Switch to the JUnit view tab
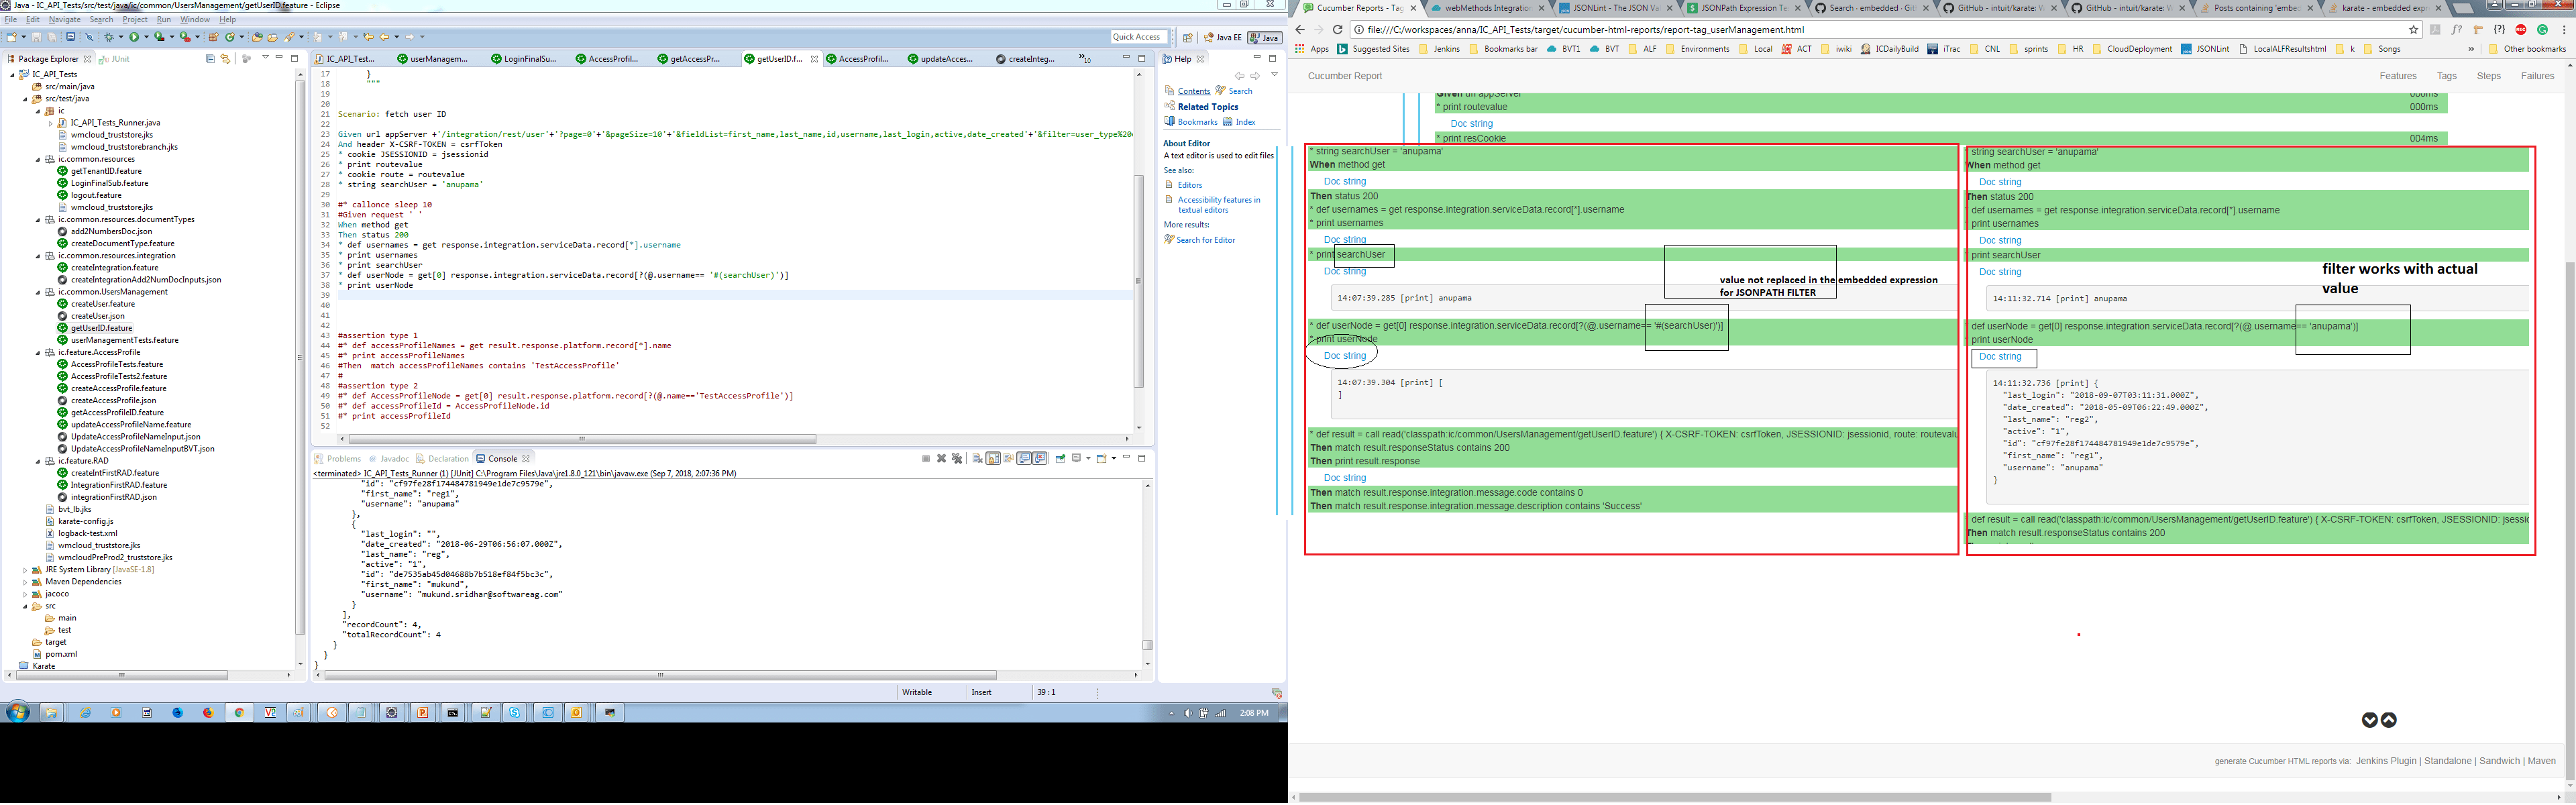Image resolution: width=2576 pixels, height=805 pixels. point(115,59)
